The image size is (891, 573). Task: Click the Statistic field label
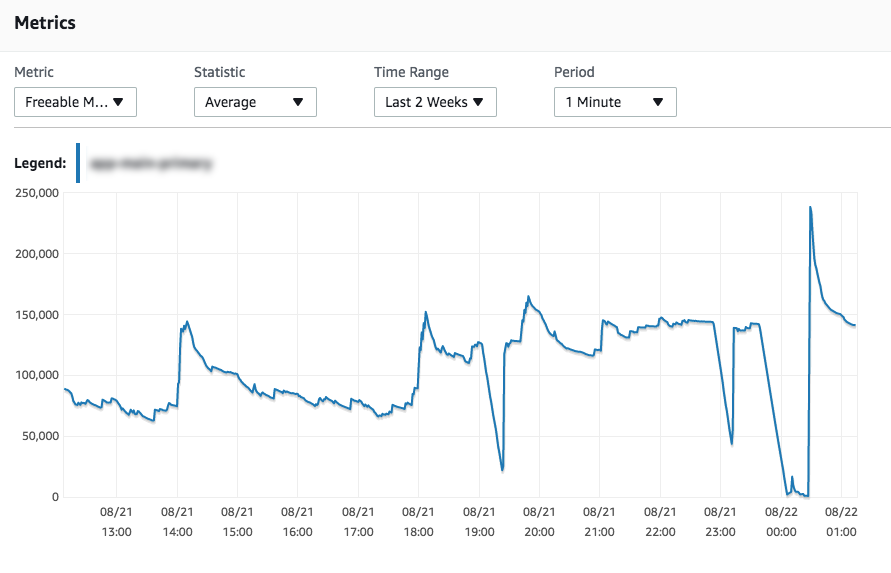(220, 72)
